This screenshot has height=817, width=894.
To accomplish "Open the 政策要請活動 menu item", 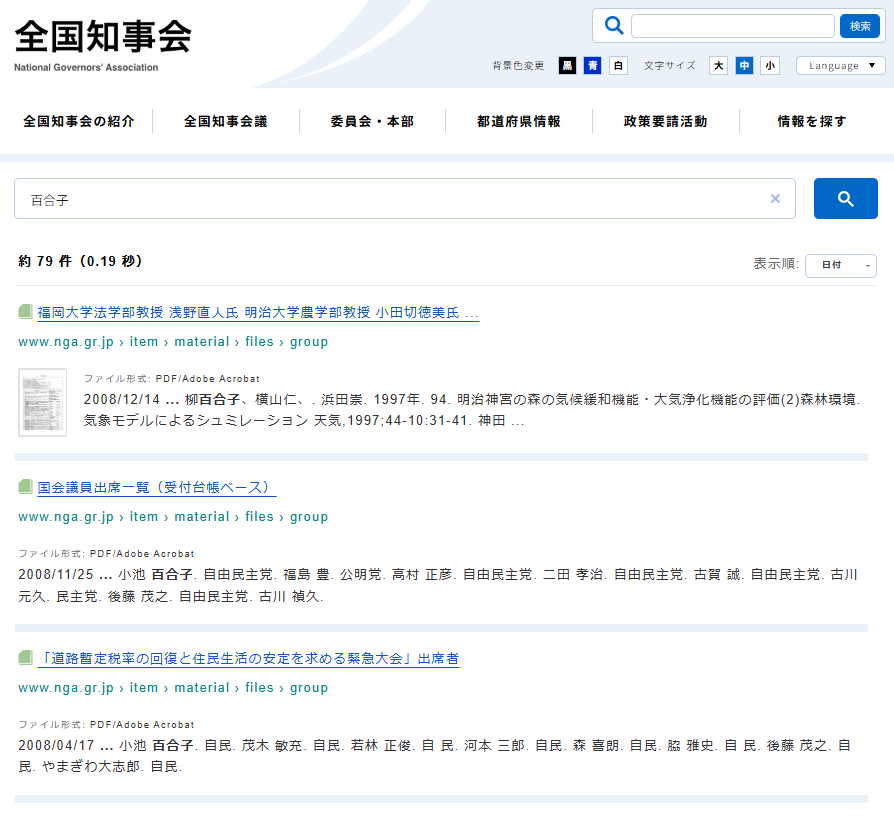I will (665, 121).
